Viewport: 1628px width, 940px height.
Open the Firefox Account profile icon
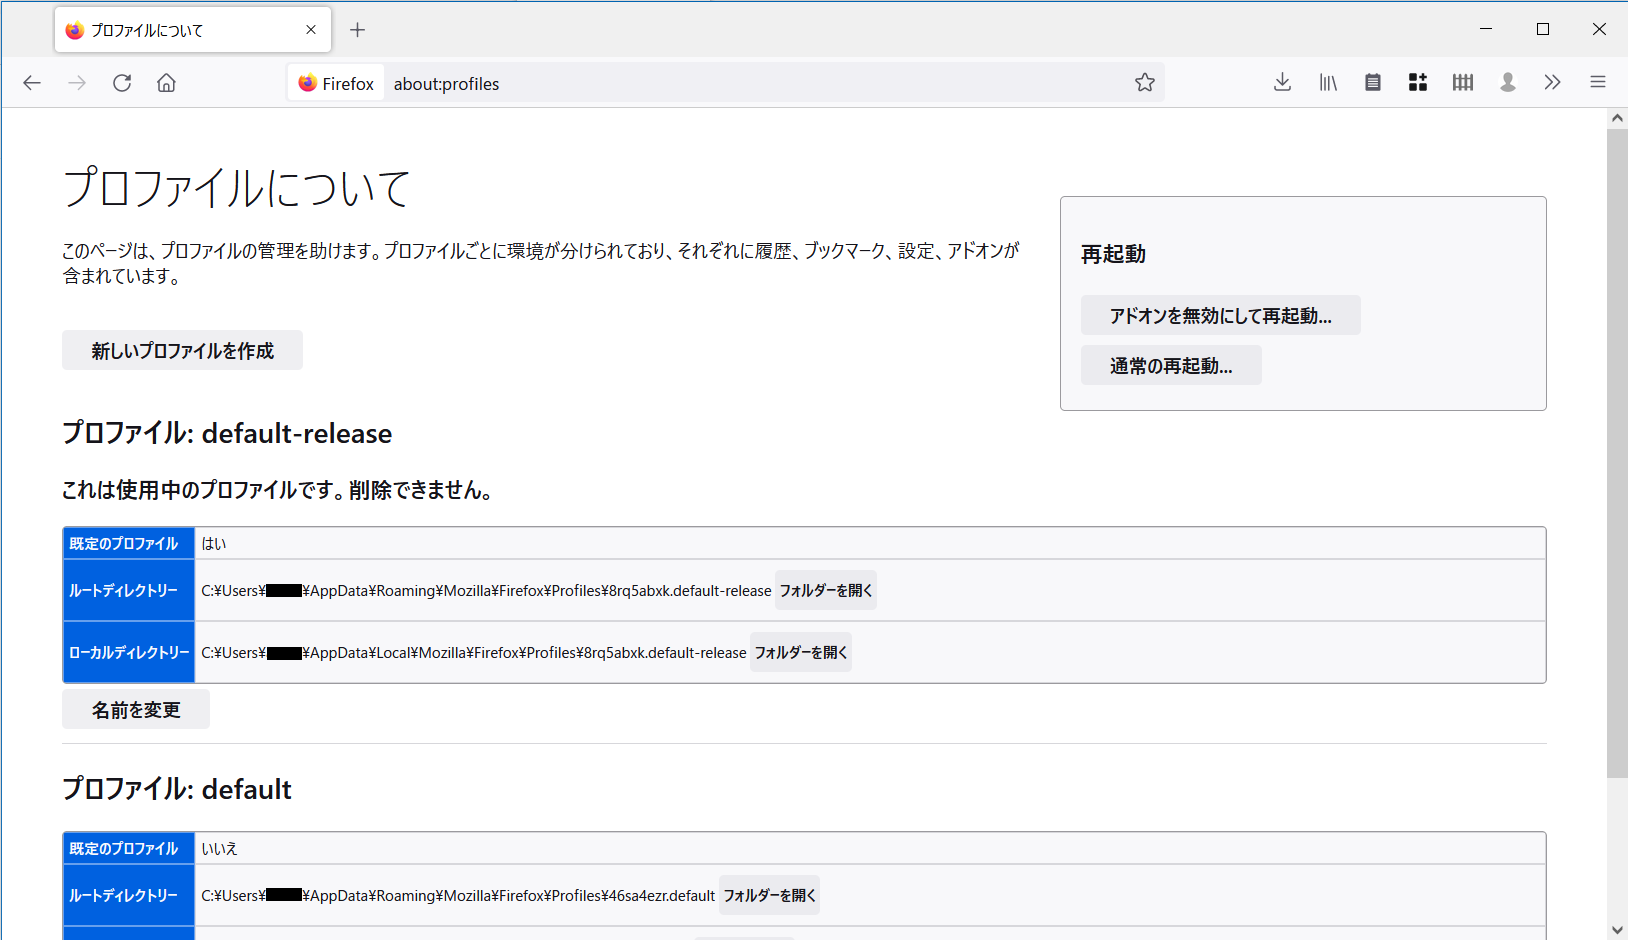click(x=1507, y=82)
